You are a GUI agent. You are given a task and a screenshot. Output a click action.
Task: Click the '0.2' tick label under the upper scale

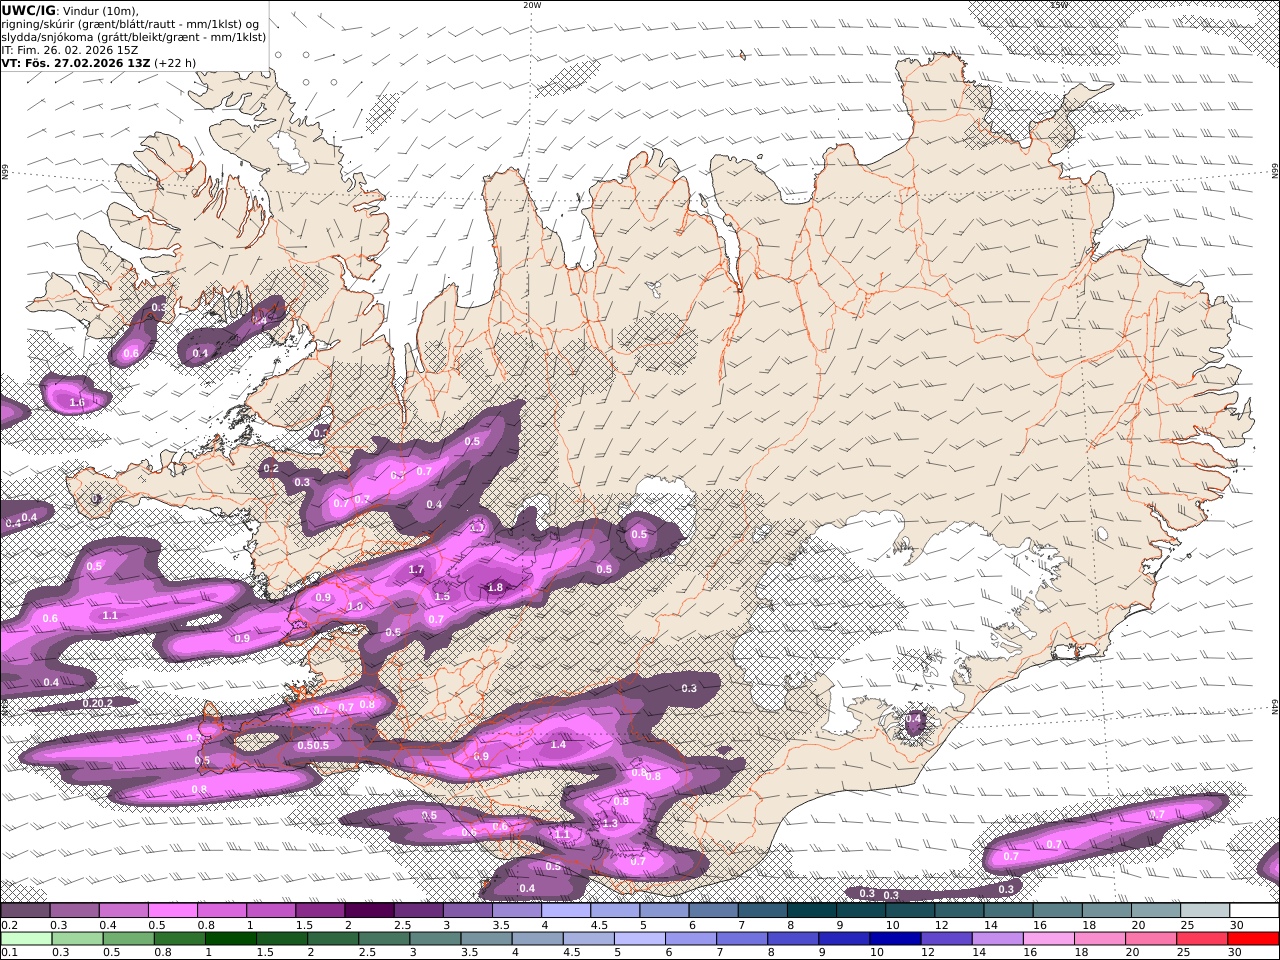(x=9, y=926)
